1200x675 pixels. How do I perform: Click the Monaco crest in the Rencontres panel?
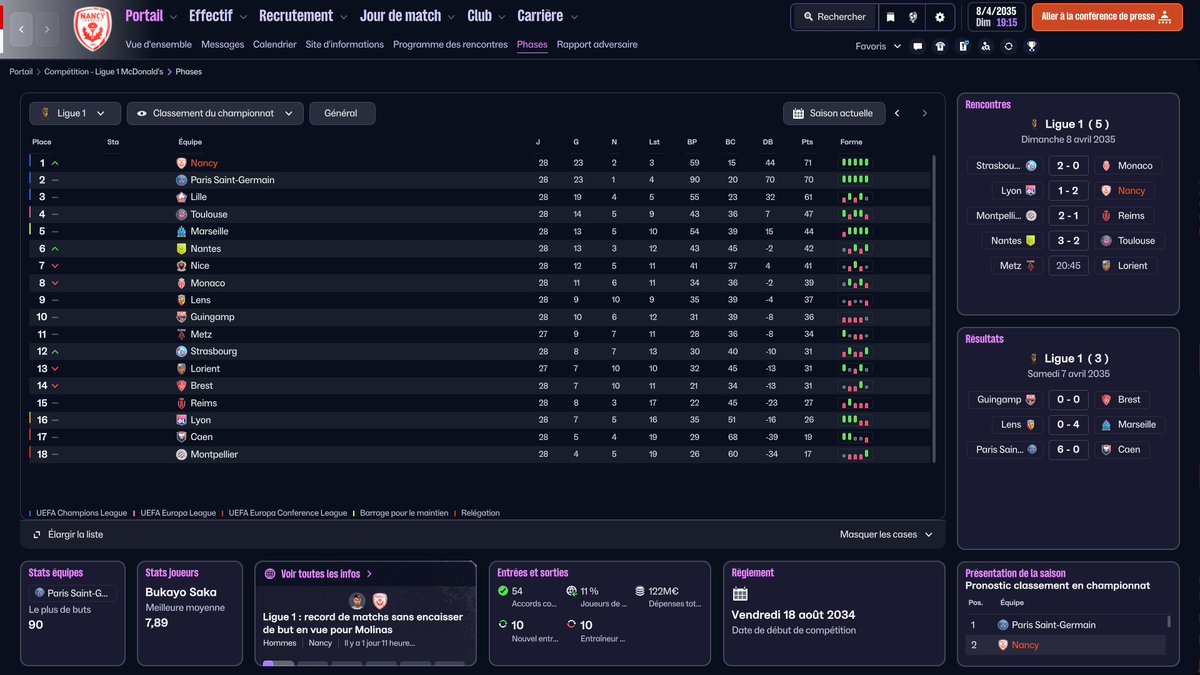1105,165
